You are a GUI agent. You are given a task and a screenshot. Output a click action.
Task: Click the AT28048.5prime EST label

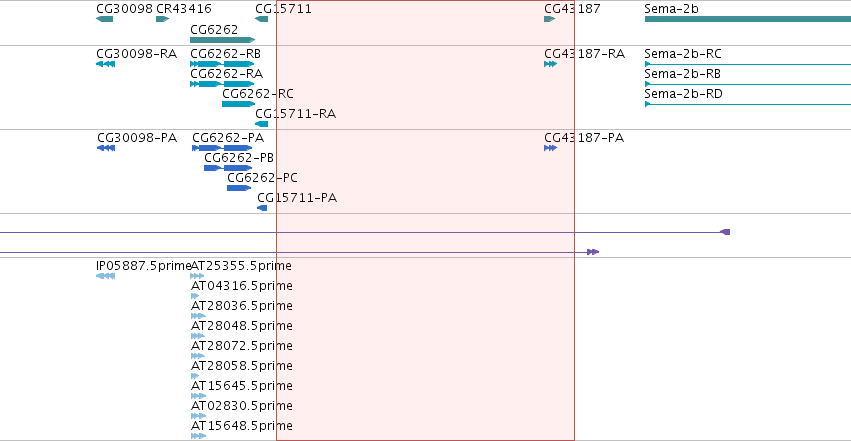pos(242,326)
